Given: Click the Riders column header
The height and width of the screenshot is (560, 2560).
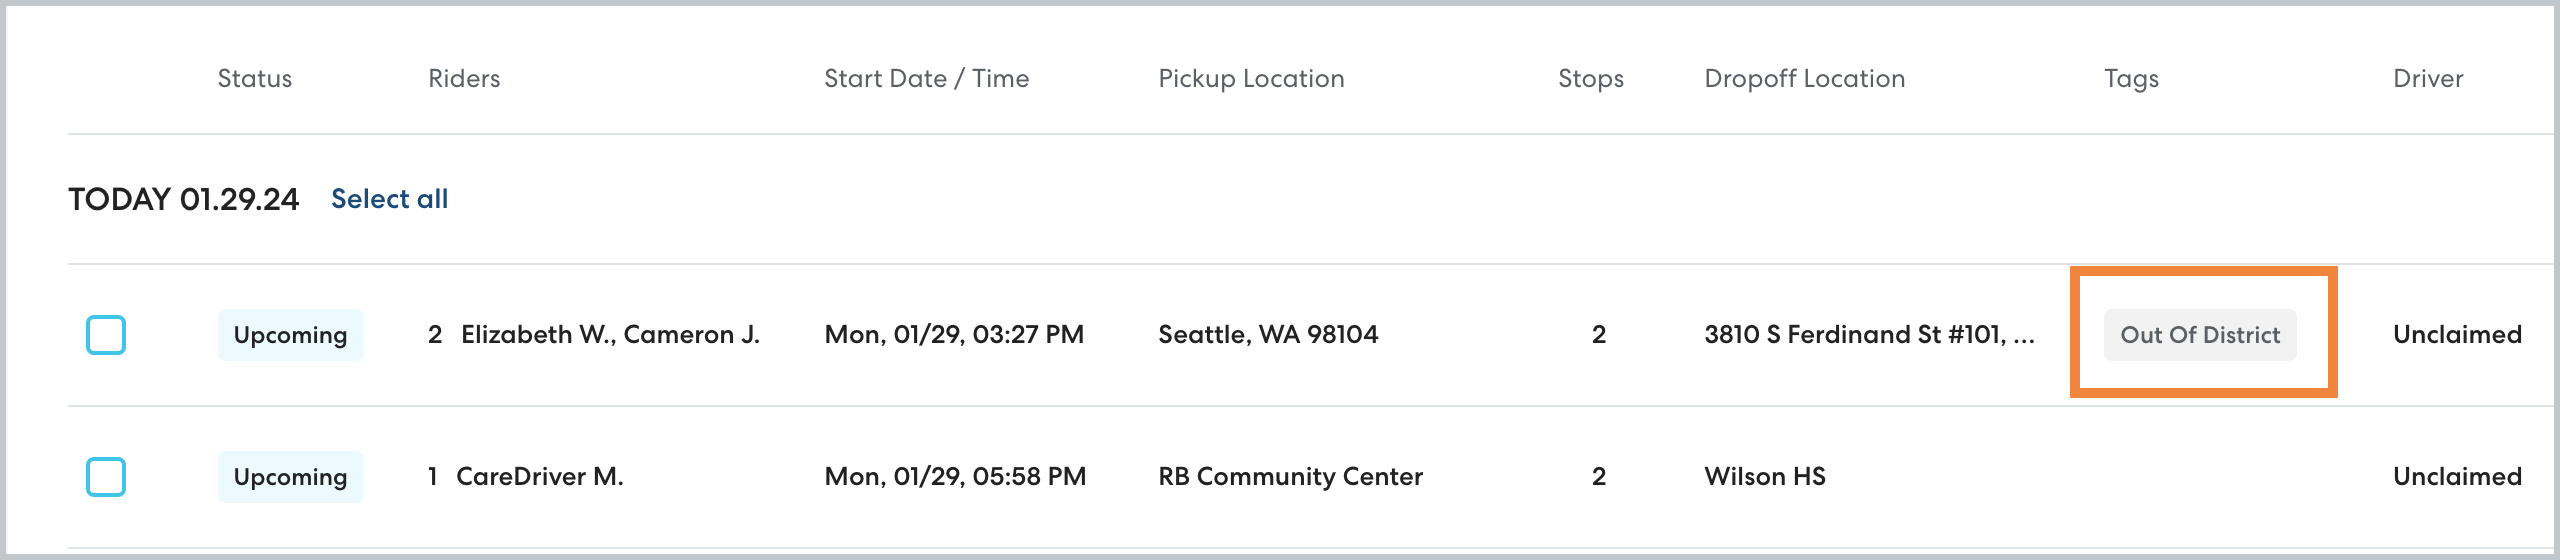Looking at the screenshot, I should point(464,79).
